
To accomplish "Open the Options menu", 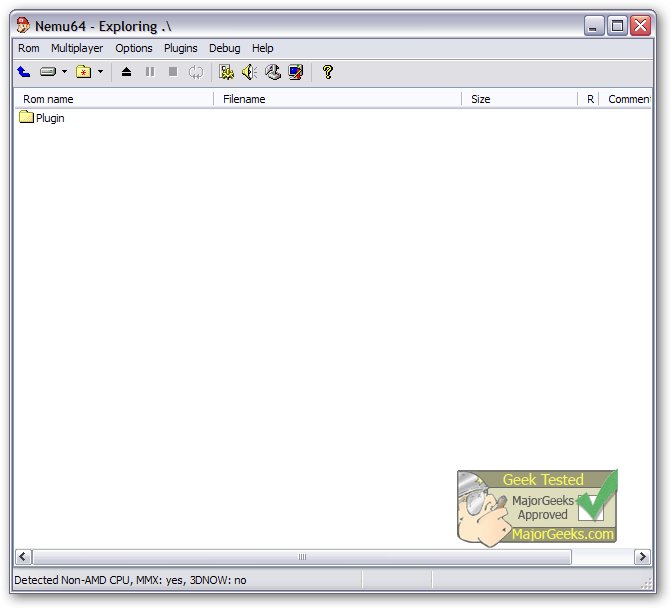I will pos(134,48).
